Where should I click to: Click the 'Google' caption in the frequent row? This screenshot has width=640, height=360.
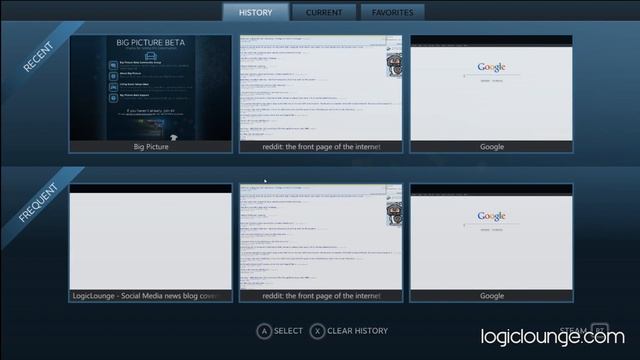point(492,296)
